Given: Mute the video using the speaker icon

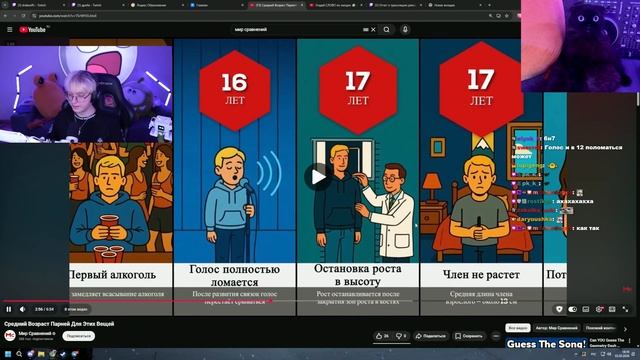Looking at the screenshot, I should (22, 309).
